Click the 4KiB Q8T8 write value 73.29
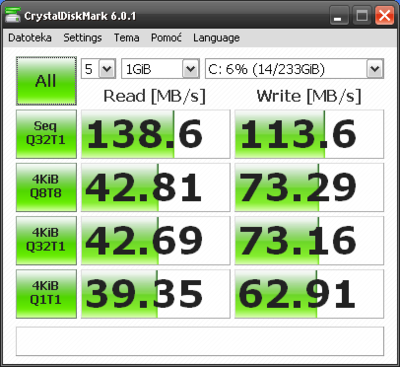The height and width of the screenshot is (367, 400). 309,187
